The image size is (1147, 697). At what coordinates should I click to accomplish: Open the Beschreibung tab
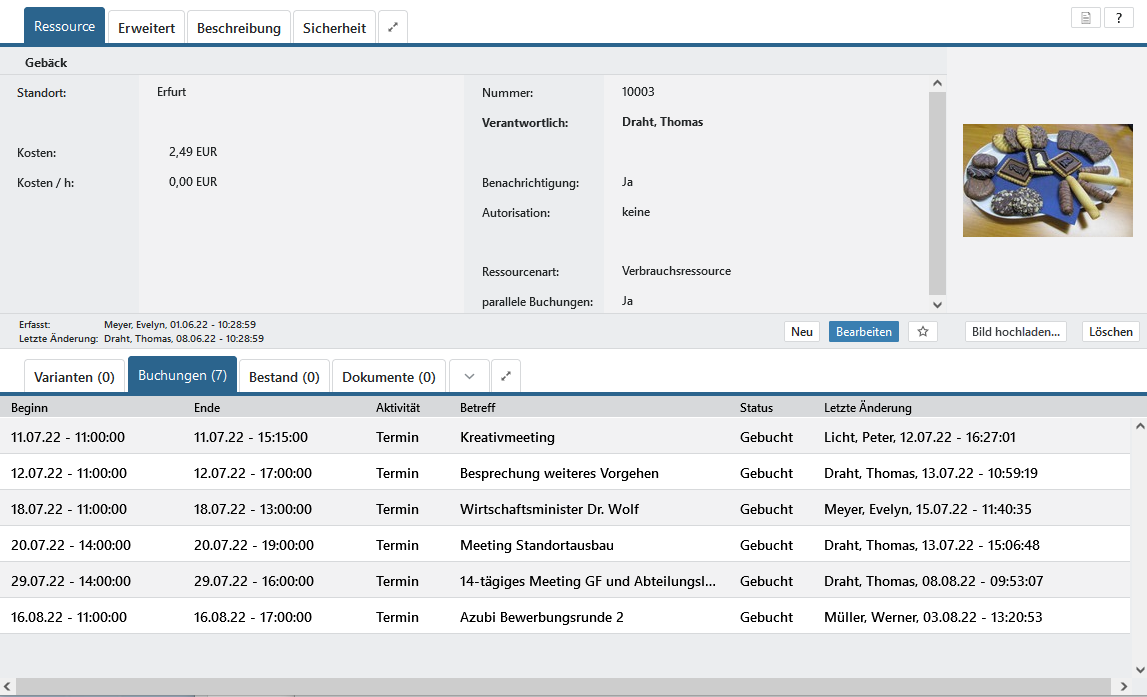point(238,28)
